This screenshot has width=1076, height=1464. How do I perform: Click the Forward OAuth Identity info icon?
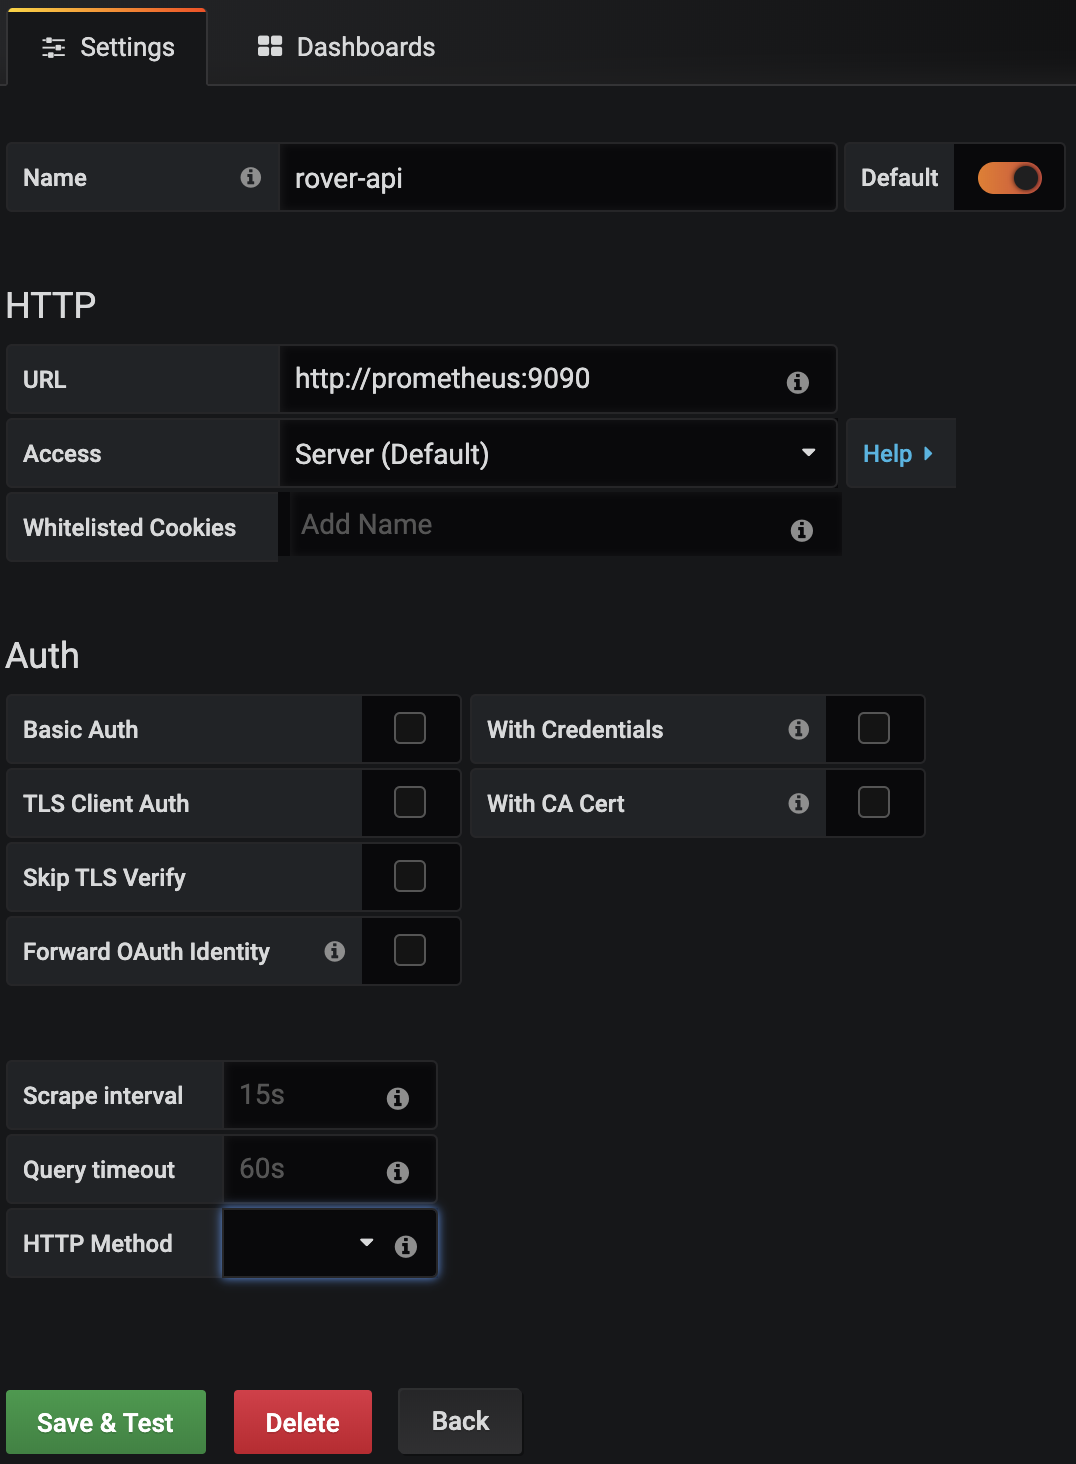pyautogui.click(x=335, y=952)
